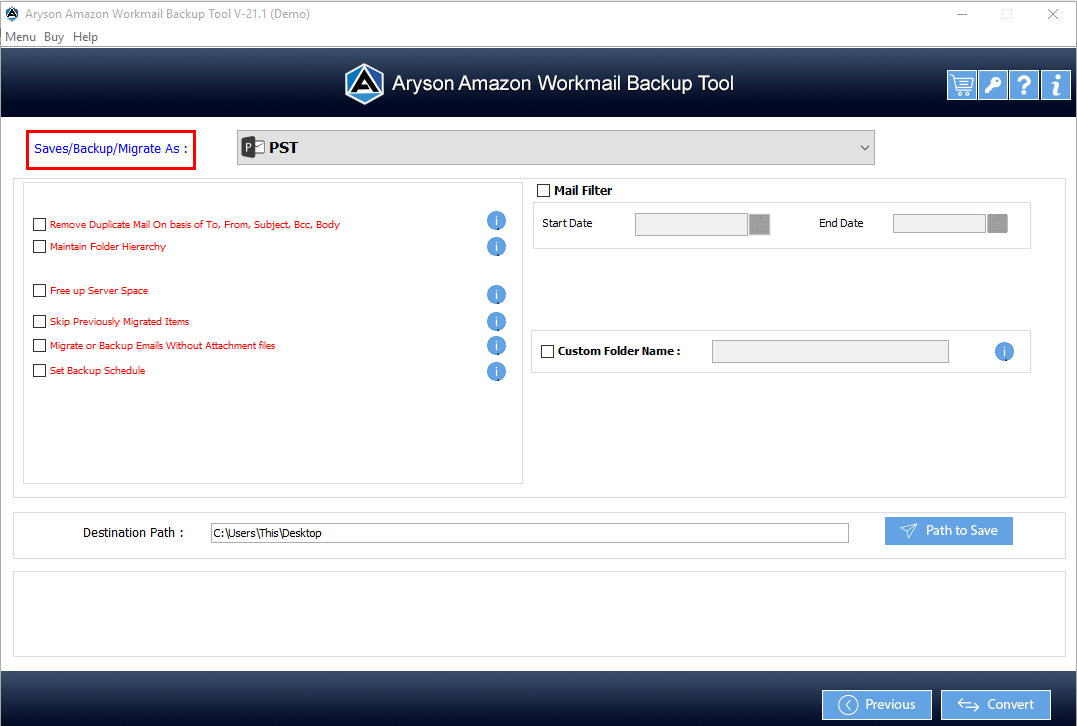Open the shopping cart buy icon

(962, 85)
